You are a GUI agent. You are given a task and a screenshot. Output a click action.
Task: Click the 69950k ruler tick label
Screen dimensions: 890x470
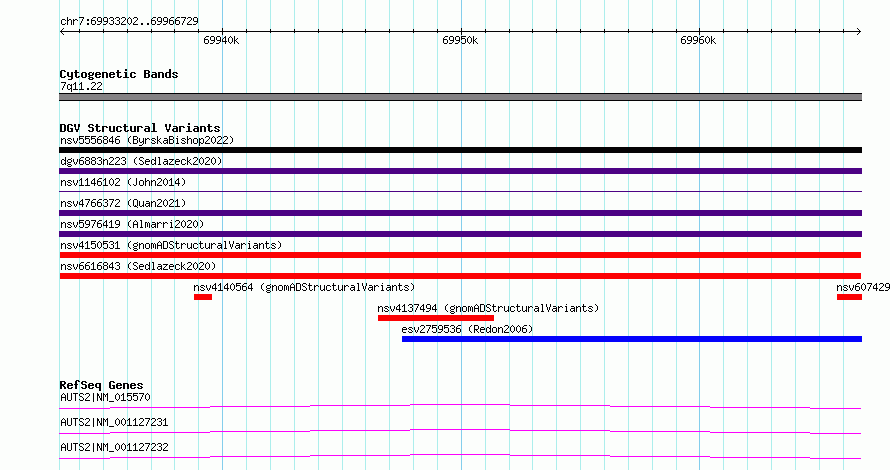coord(460,40)
